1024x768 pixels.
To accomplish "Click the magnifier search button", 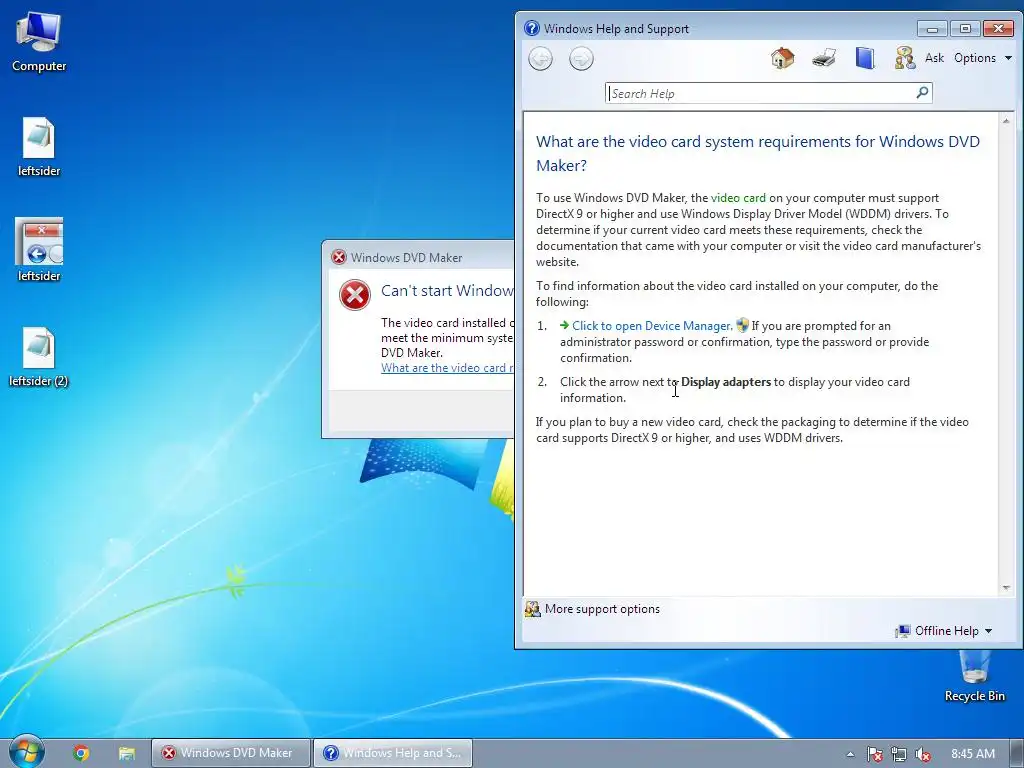I will [922, 93].
